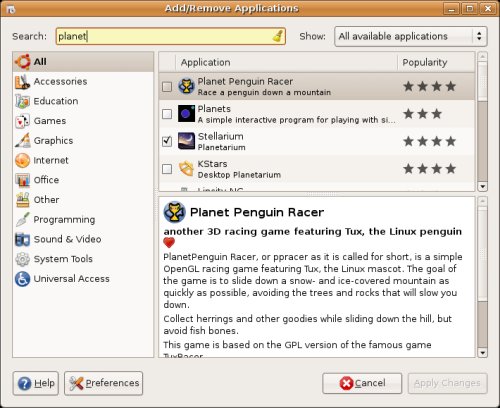Click the KStars application icon

pos(186,169)
